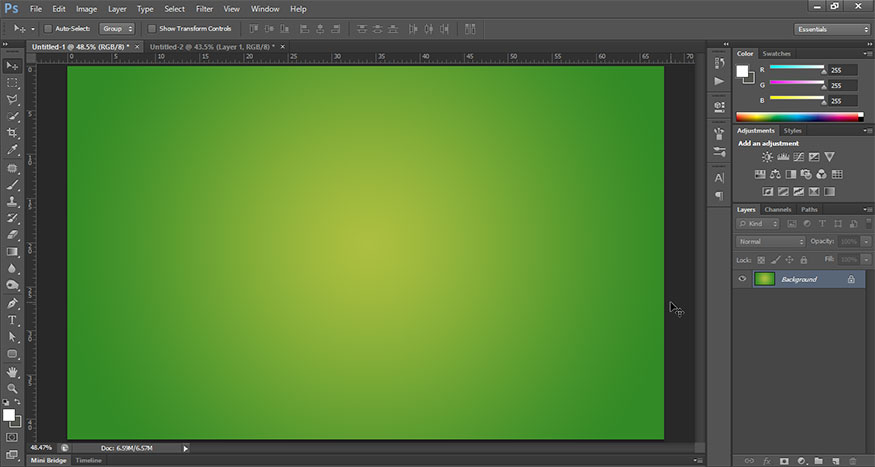875x467 pixels.
Task: Switch to the Untitled-2 document tab
Action: pyautogui.click(x=211, y=47)
